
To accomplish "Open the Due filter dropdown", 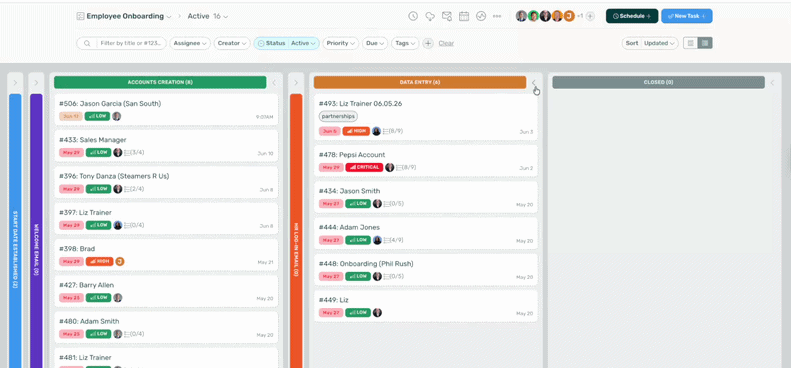I will click(375, 43).
